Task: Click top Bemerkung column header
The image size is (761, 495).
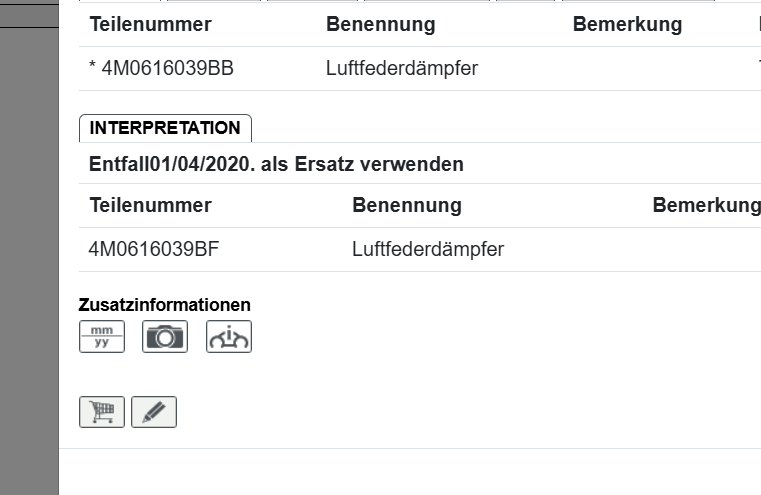Action: 627,25
